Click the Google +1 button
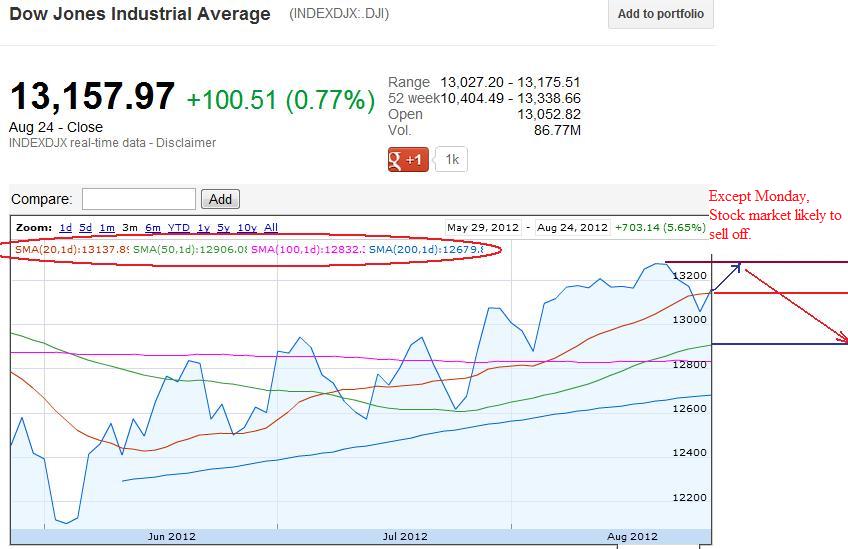 click(408, 160)
